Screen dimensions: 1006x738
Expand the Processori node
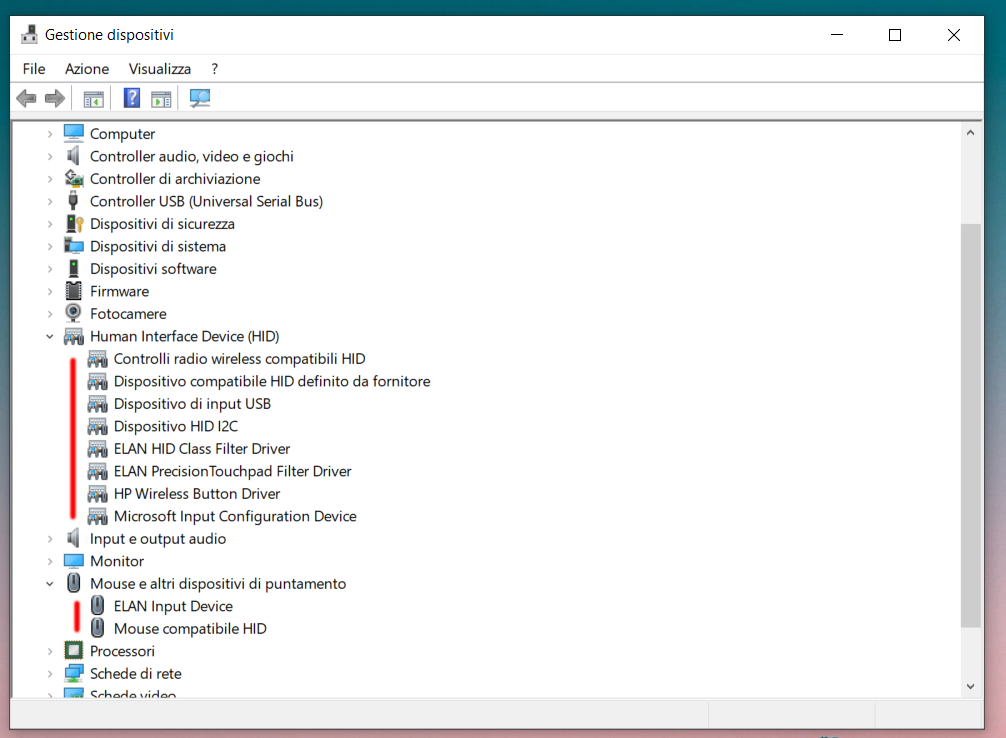50,651
